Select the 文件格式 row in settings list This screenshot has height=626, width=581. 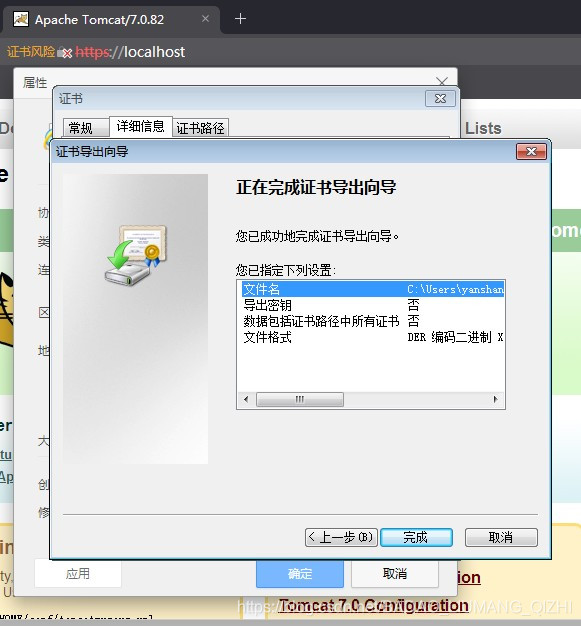[x=373, y=337]
